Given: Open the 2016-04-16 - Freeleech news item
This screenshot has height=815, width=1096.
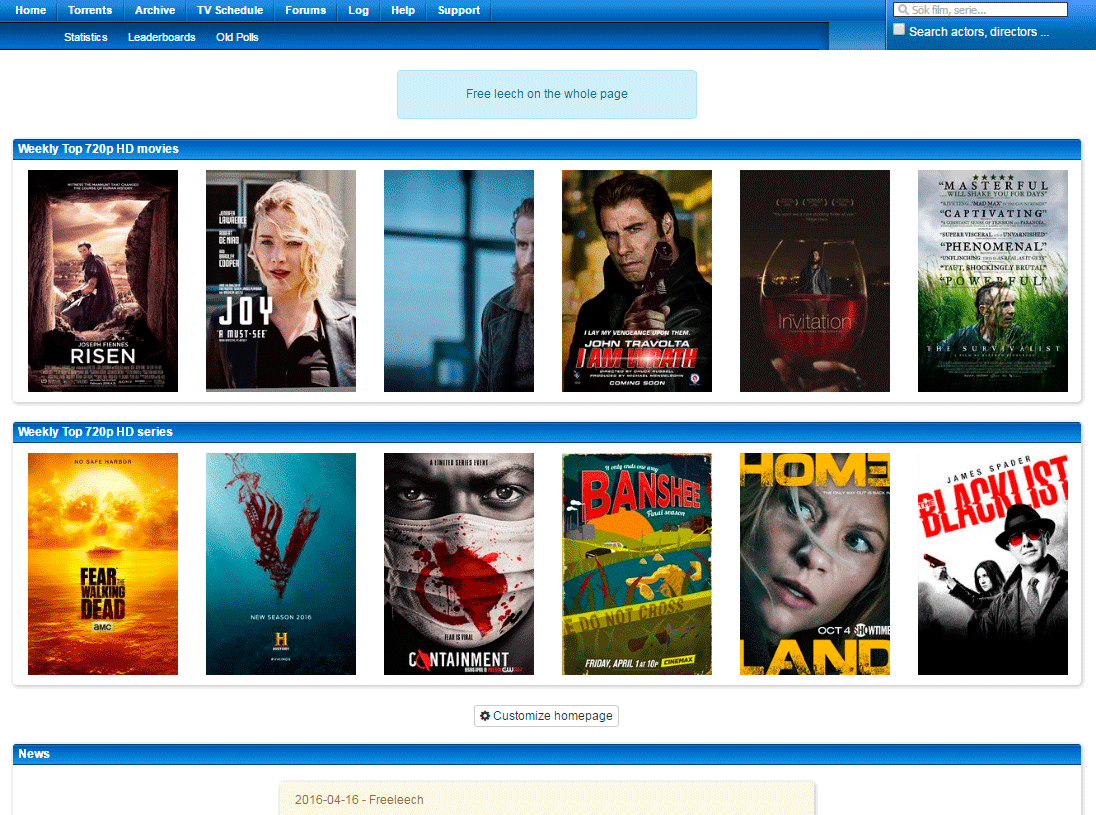Looking at the screenshot, I should (359, 800).
